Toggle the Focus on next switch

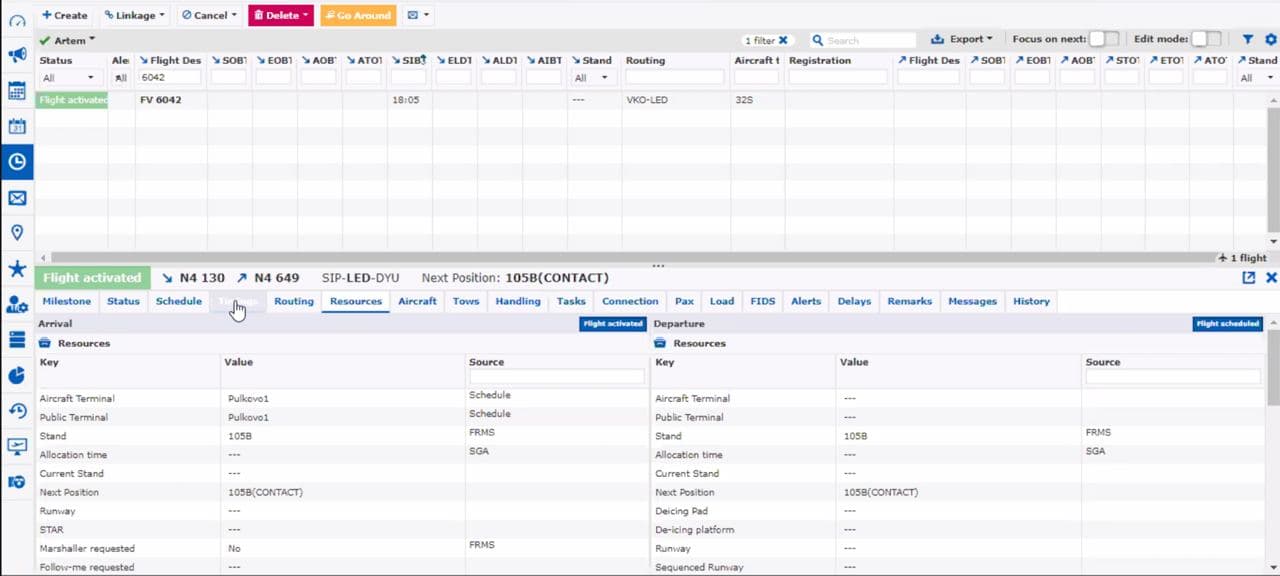pyautogui.click(x=1103, y=39)
